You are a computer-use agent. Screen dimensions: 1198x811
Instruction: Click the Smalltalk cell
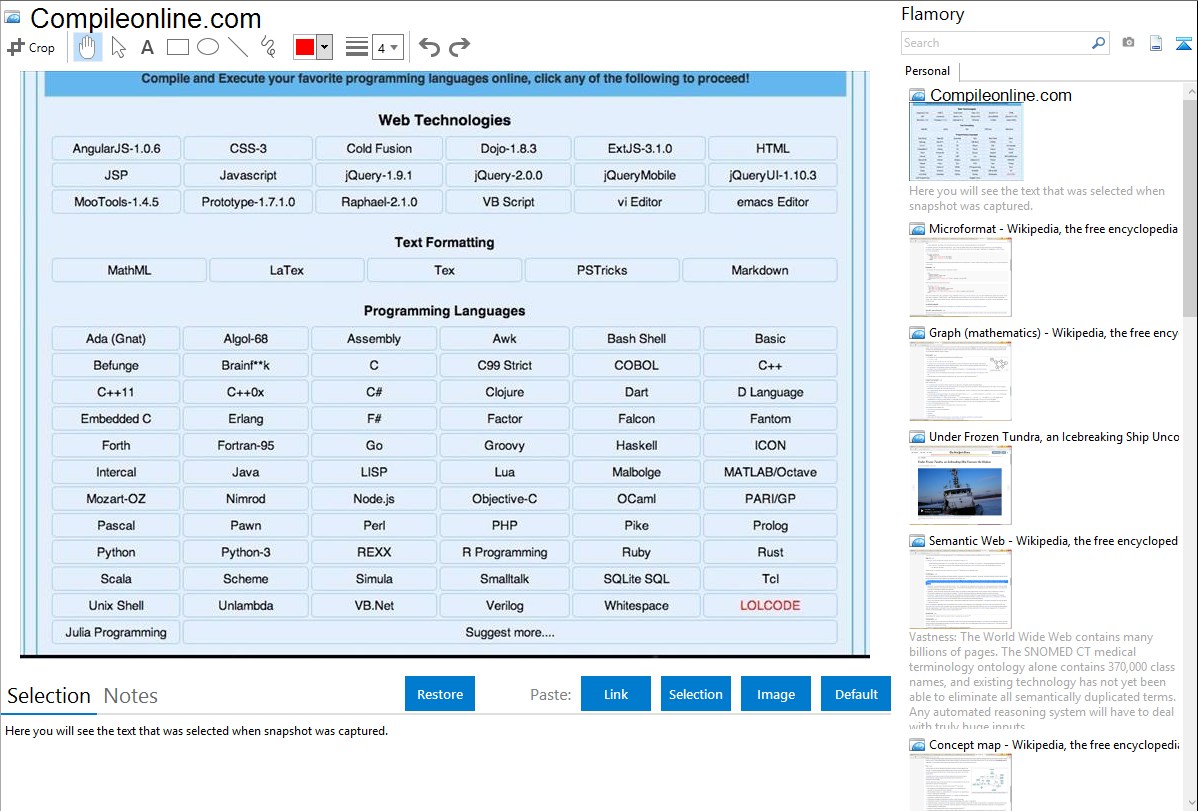[x=504, y=579]
